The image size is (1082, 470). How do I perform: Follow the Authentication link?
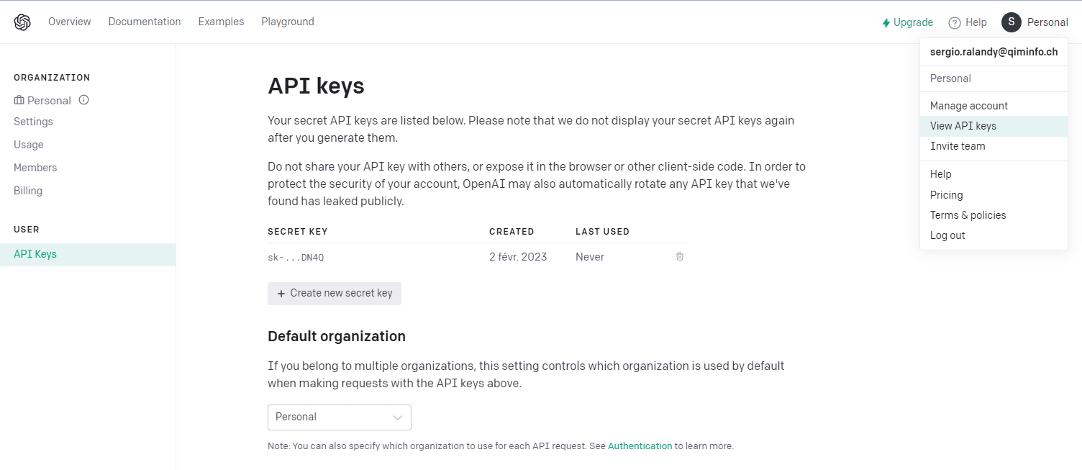pos(640,446)
